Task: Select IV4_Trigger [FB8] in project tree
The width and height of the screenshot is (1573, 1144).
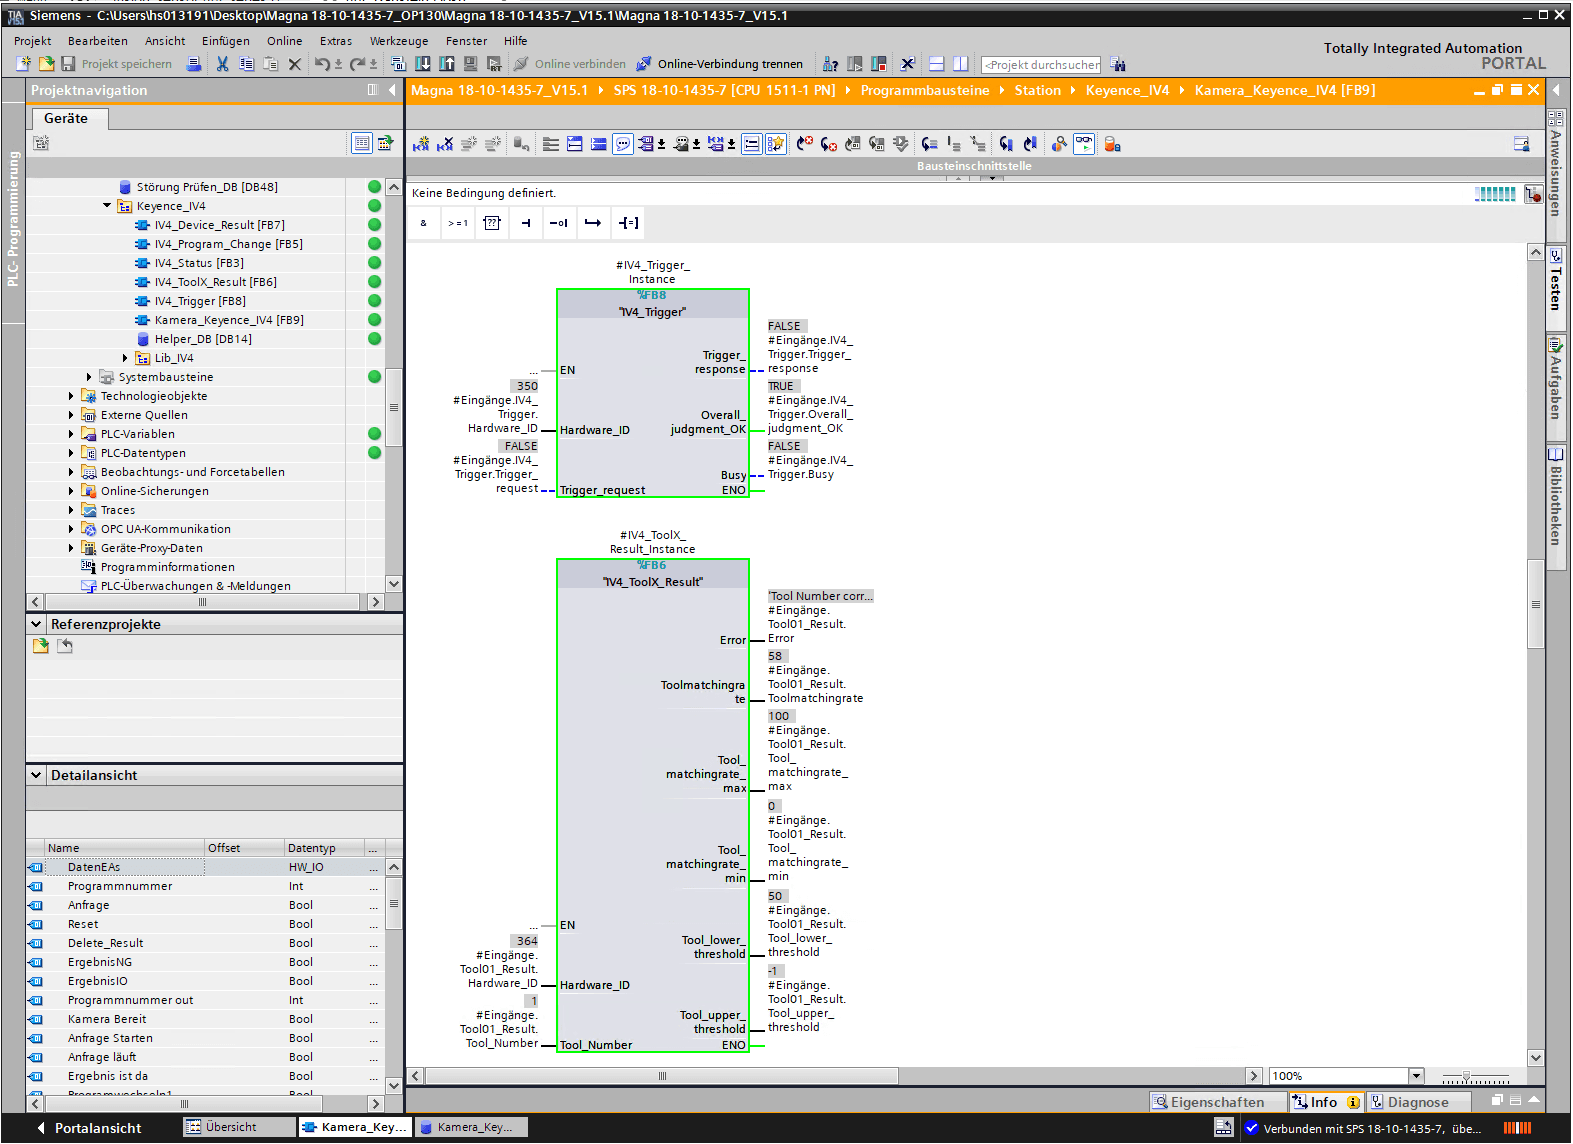Action: point(200,301)
